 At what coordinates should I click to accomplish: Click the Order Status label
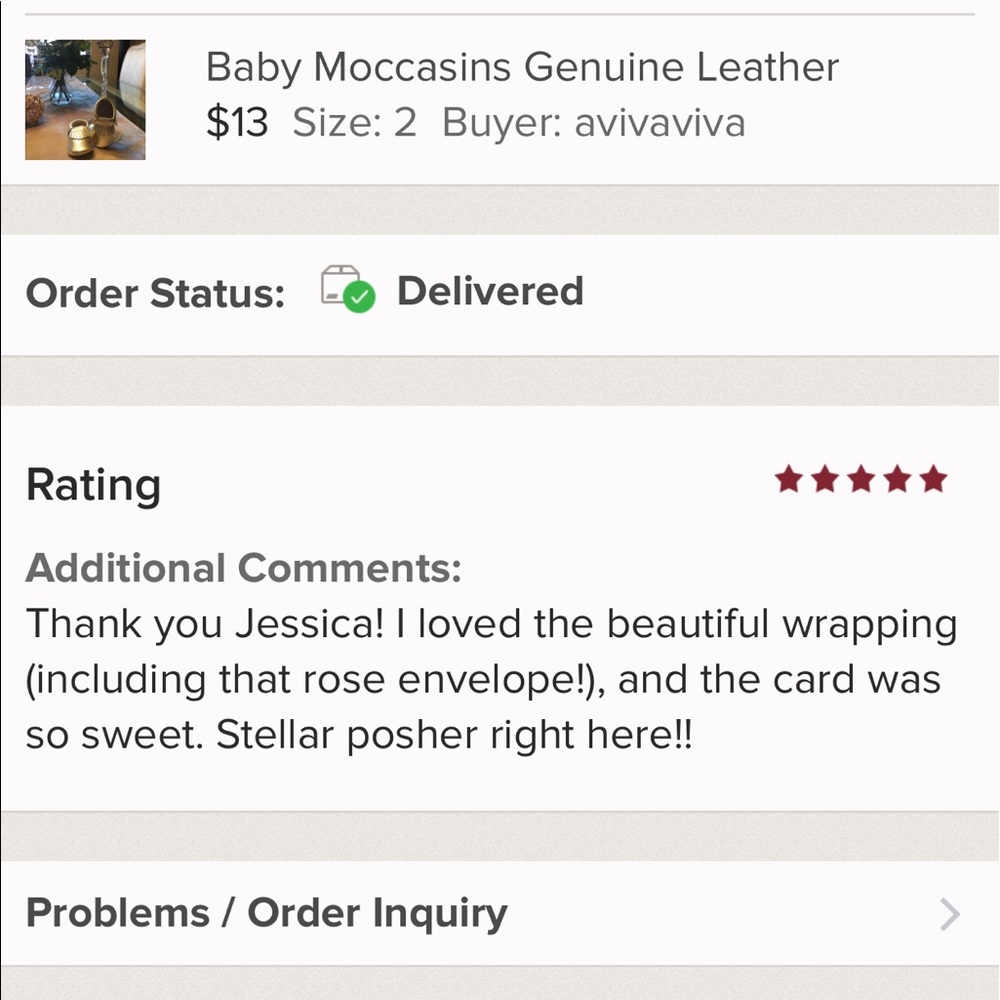(x=155, y=293)
